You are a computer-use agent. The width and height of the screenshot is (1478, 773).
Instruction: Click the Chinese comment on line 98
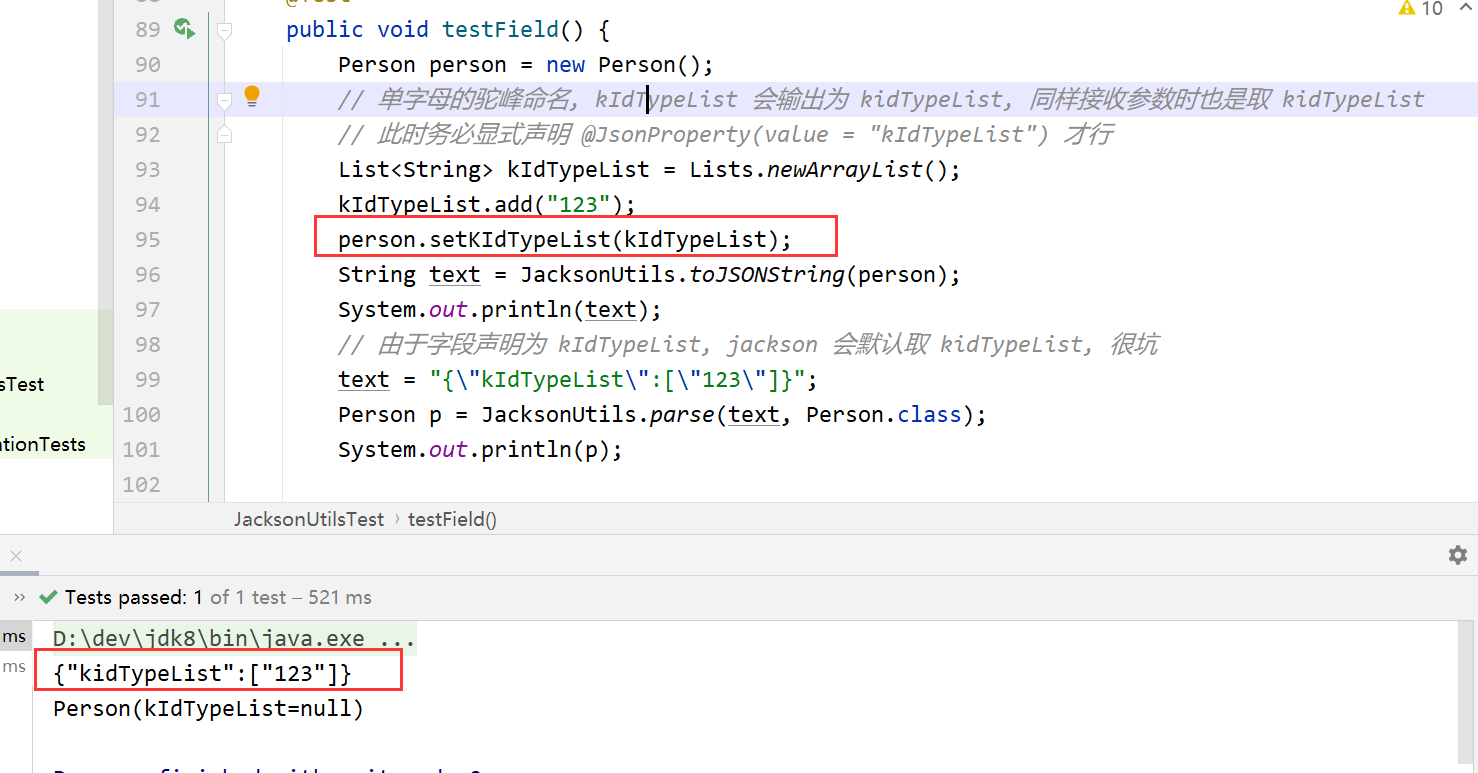[x=748, y=344]
